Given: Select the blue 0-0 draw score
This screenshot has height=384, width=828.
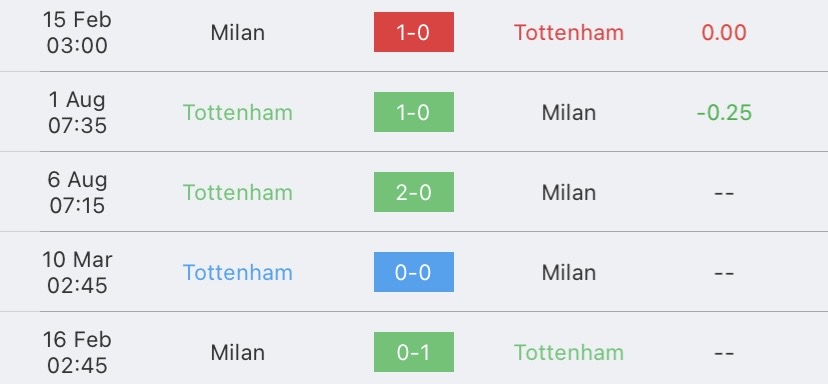Looking at the screenshot, I should tap(413, 272).
